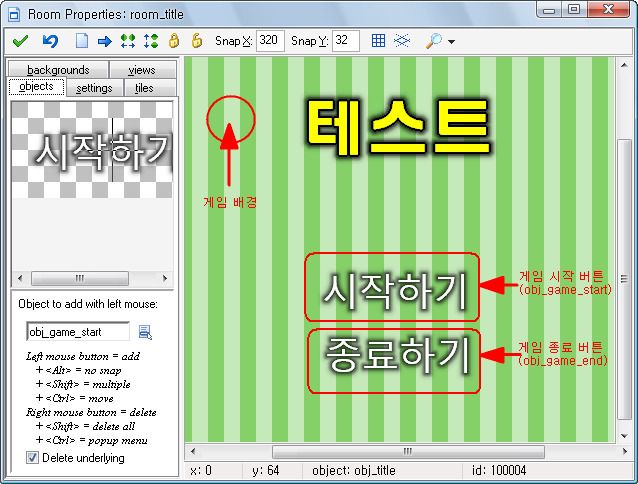Click 'Object to add with left mouse:' label
The height and width of the screenshot is (484, 638).
[x=87, y=304]
